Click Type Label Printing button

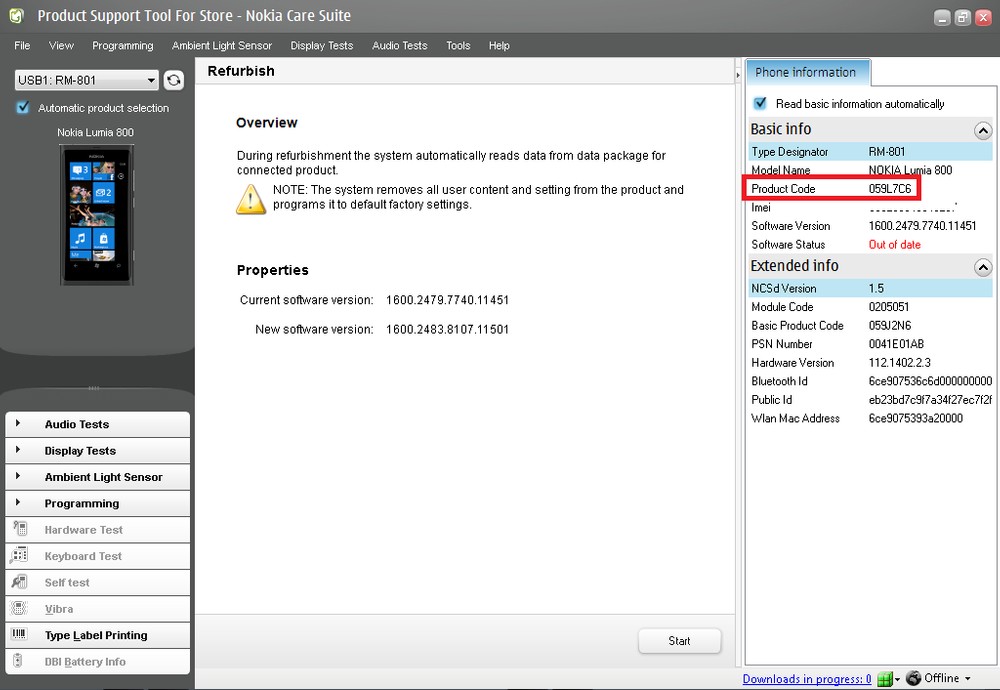pyautogui.click(x=98, y=635)
